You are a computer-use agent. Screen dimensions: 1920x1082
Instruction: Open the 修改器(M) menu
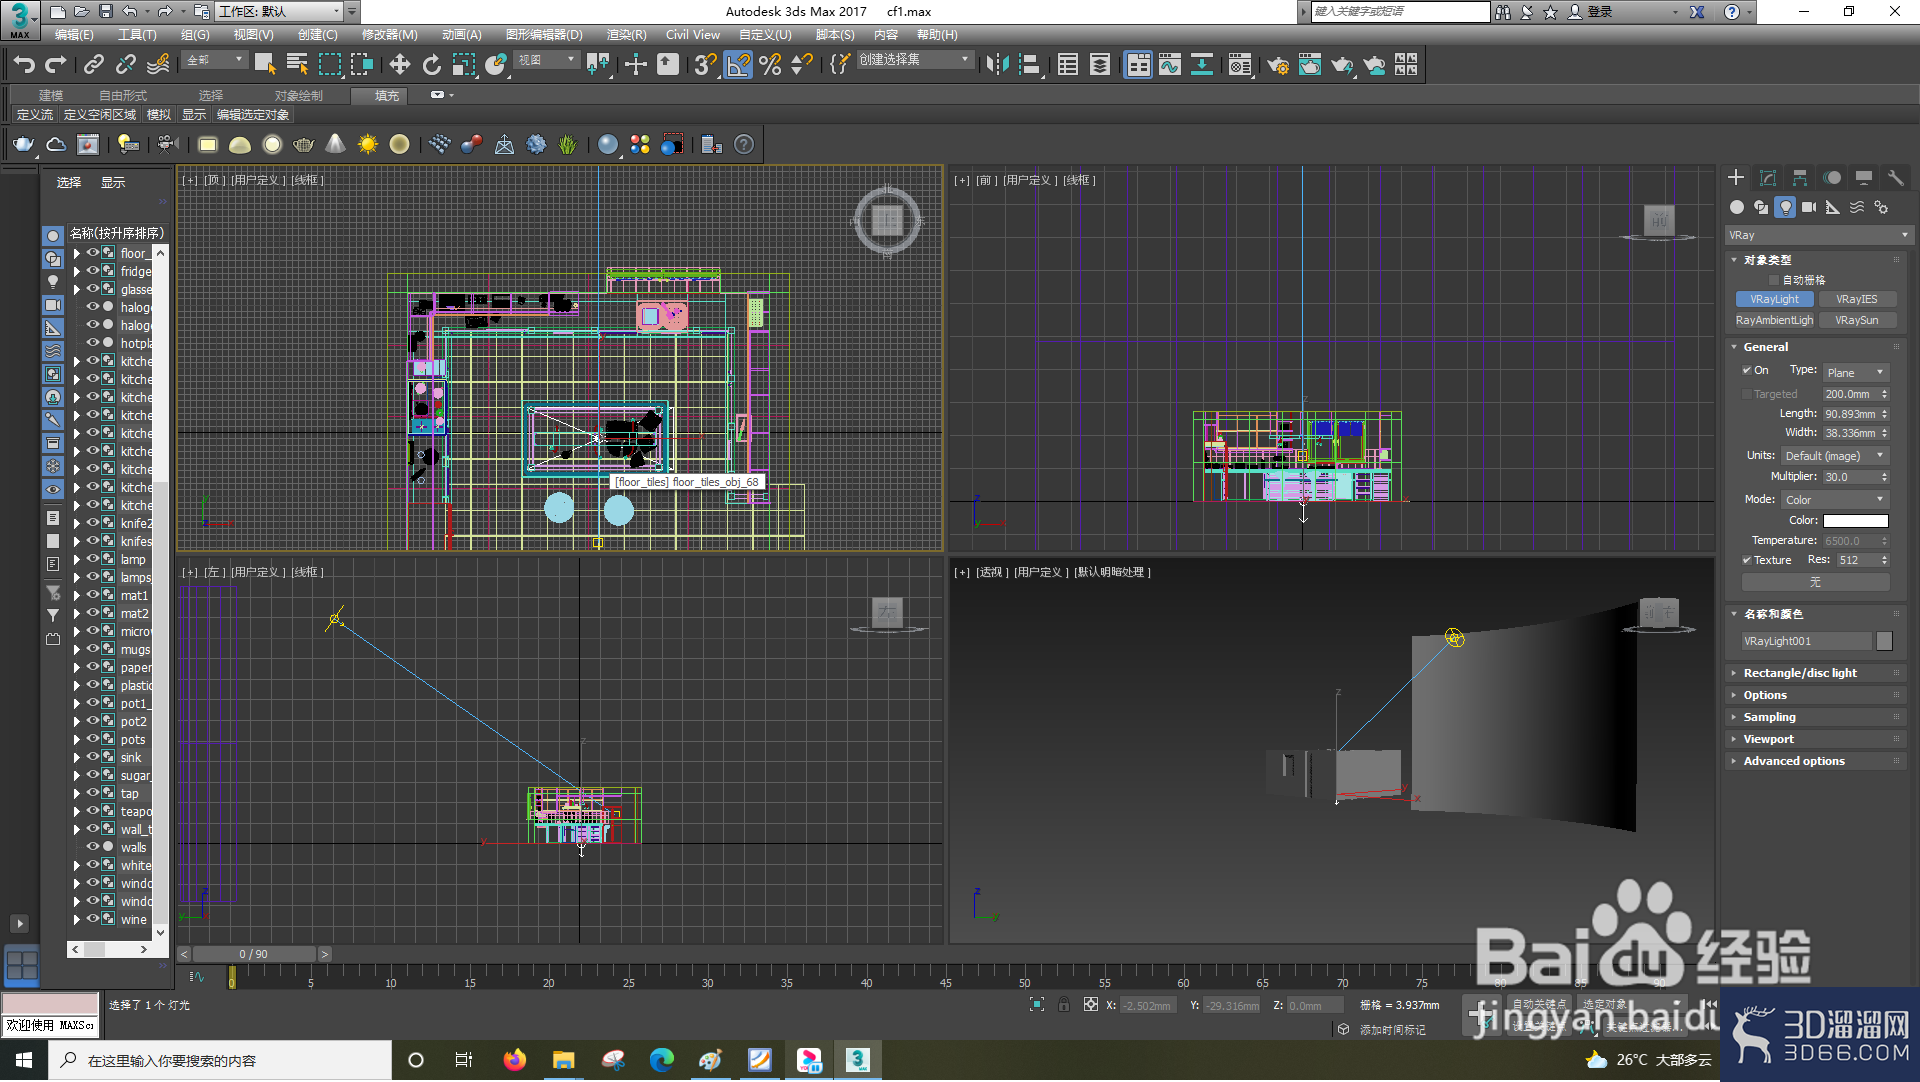[389, 35]
